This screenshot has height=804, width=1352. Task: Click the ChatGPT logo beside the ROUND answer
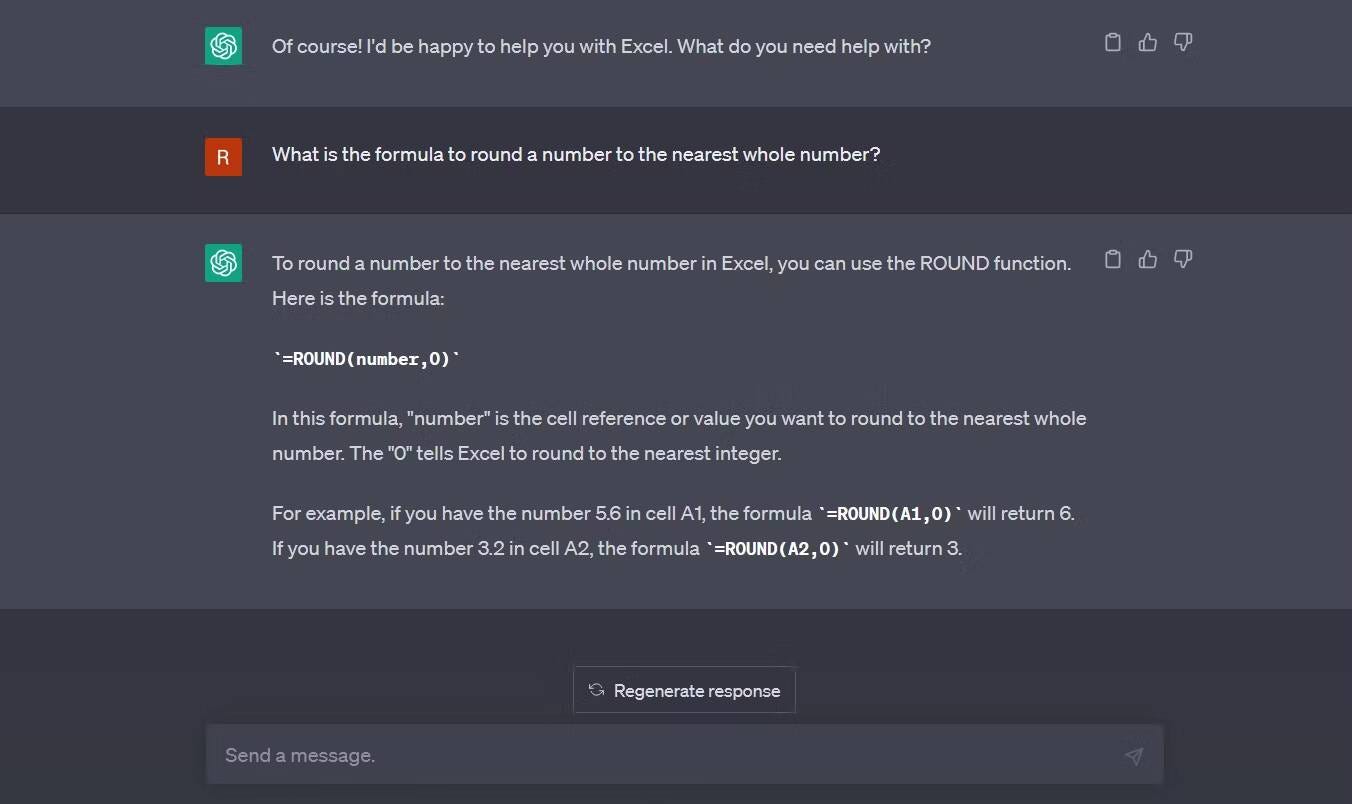coord(223,263)
